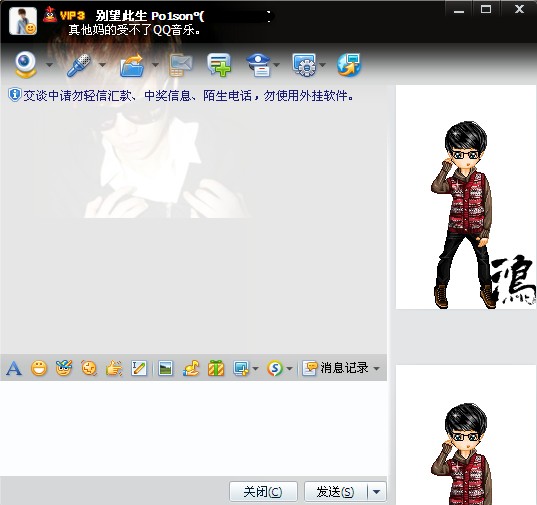Open send options arrow beside 发送

[x=376, y=492]
